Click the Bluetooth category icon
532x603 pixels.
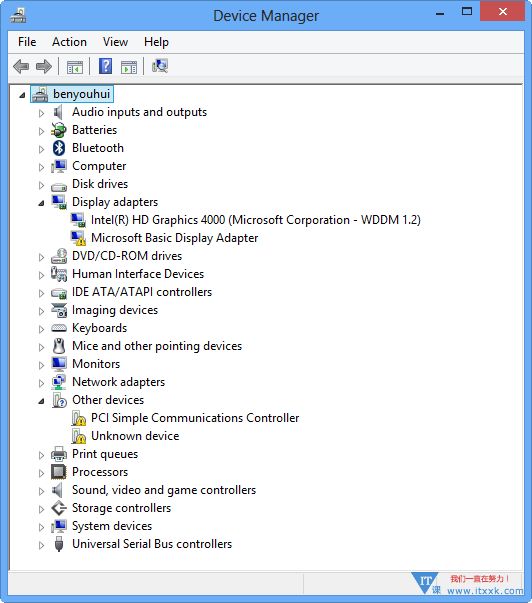[59, 148]
